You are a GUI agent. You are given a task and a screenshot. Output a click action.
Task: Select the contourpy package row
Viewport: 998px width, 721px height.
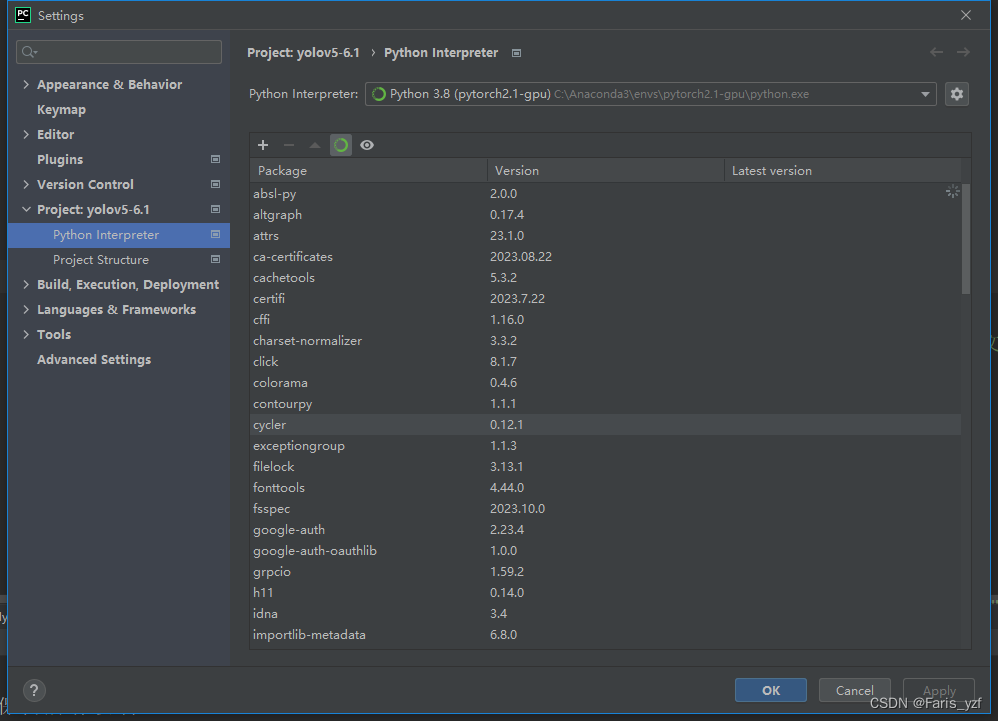click(605, 403)
